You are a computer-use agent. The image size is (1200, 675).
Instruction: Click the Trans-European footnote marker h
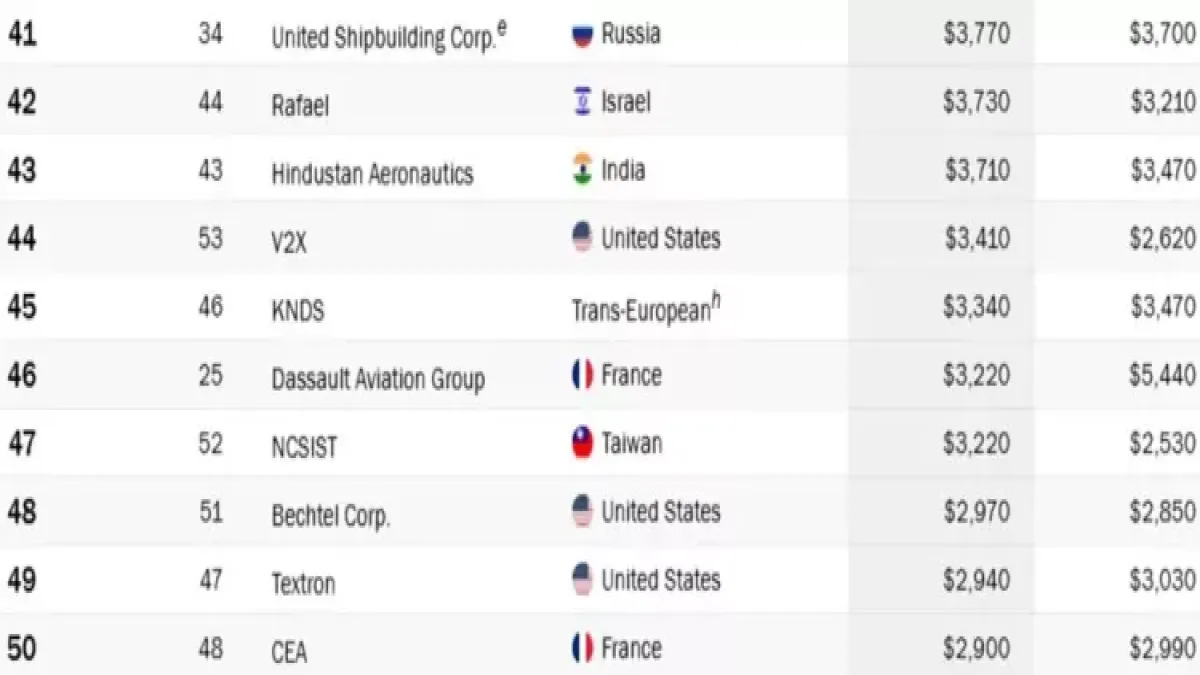(715, 301)
